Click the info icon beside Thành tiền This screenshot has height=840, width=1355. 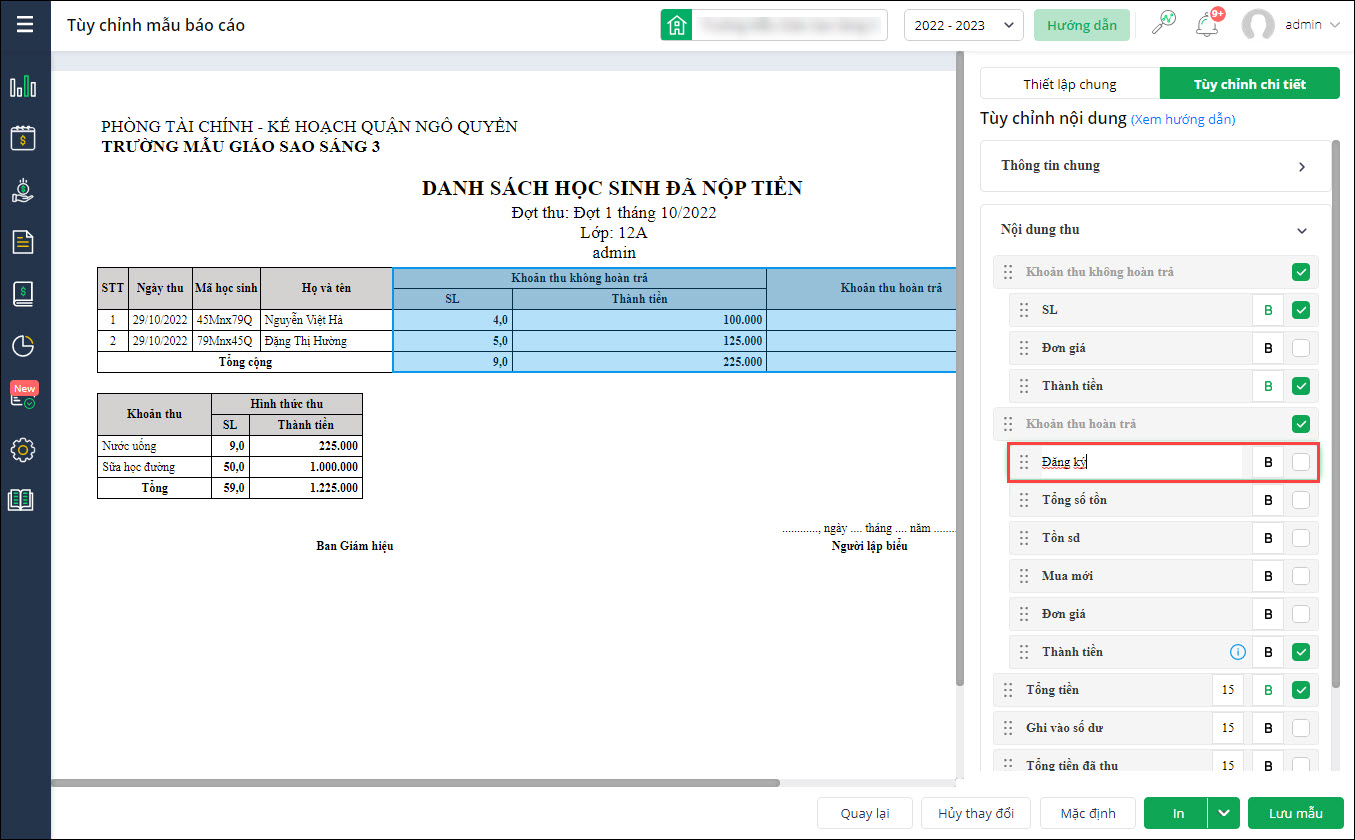(1237, 652)
